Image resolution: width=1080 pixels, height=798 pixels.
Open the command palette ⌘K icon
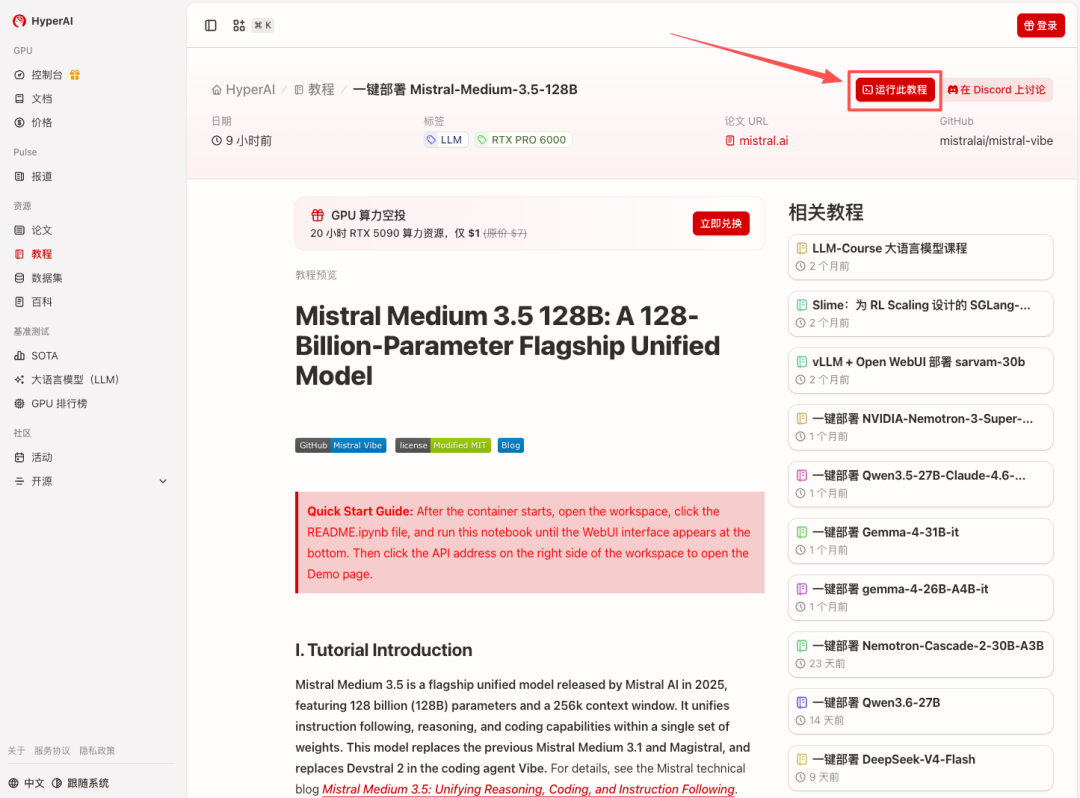click(x=239, y=25)
